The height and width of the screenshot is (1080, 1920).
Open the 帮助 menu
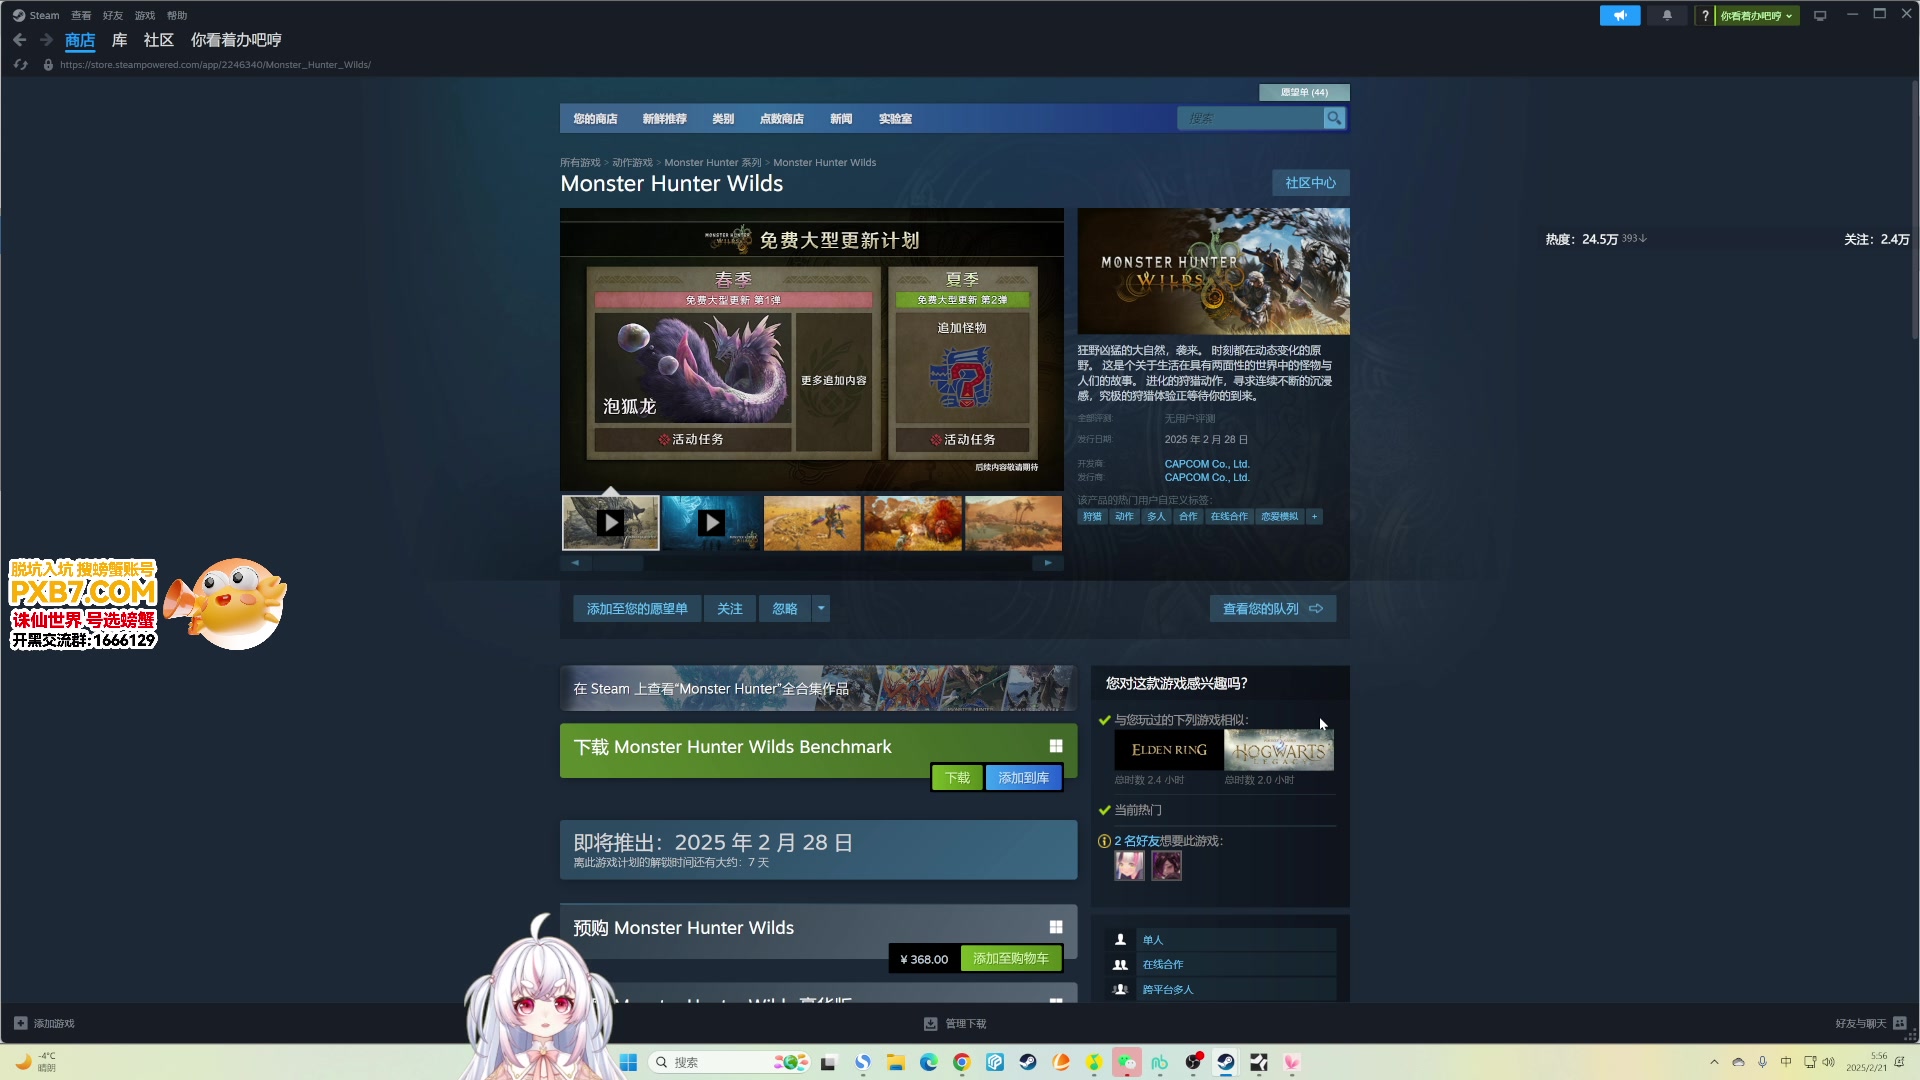[177, 15]
